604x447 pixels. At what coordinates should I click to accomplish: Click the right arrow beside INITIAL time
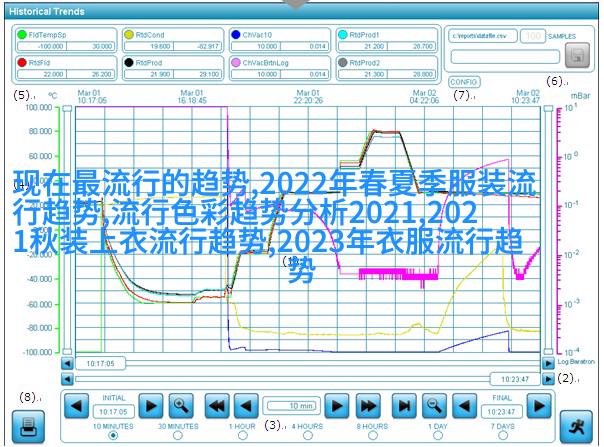click(151, 405)
